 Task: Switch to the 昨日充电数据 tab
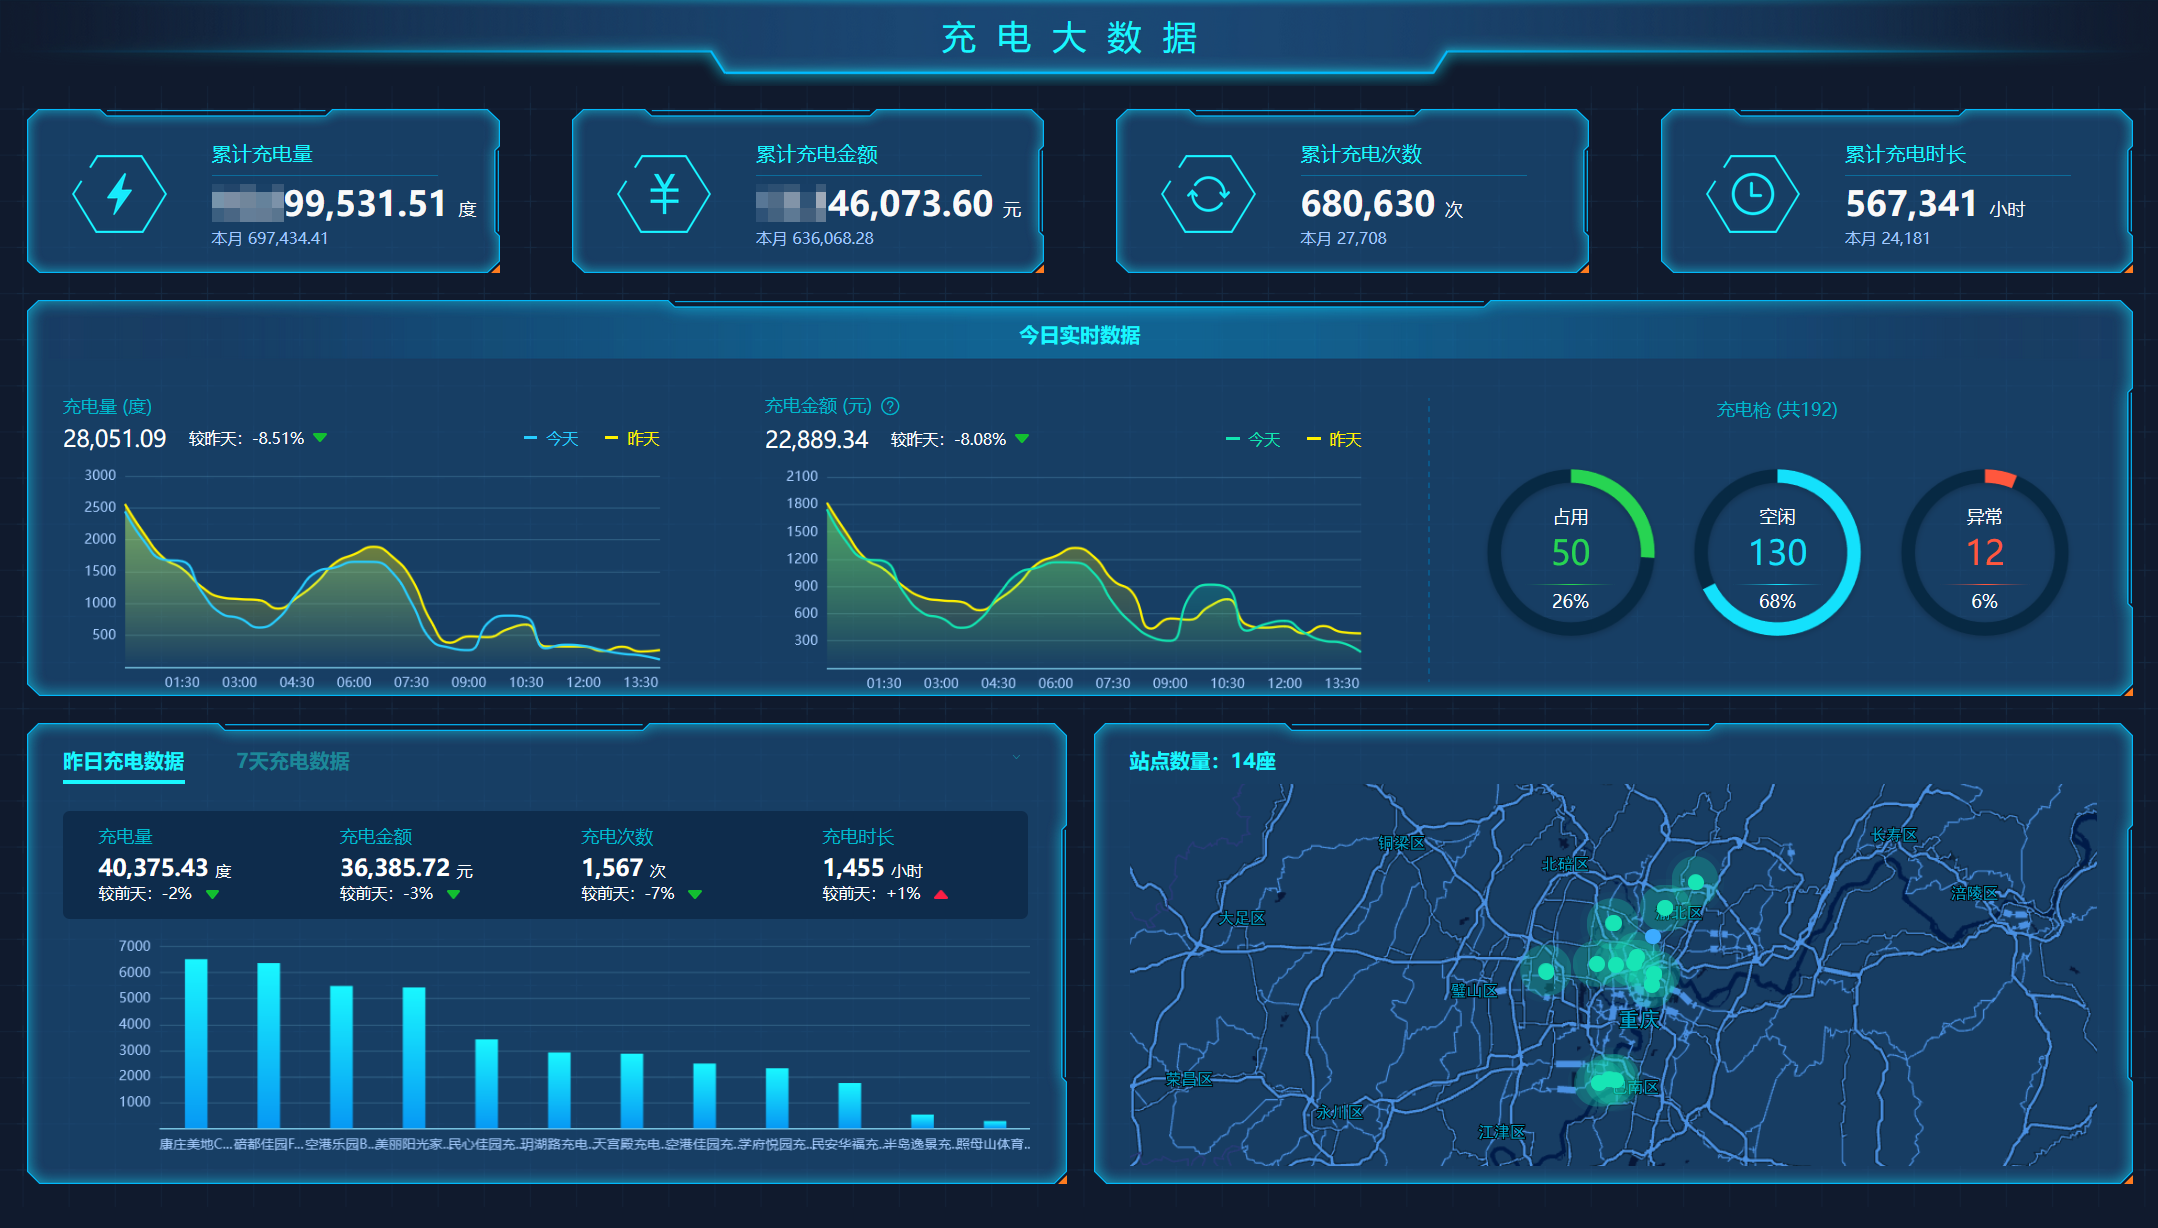click(124, 761)
